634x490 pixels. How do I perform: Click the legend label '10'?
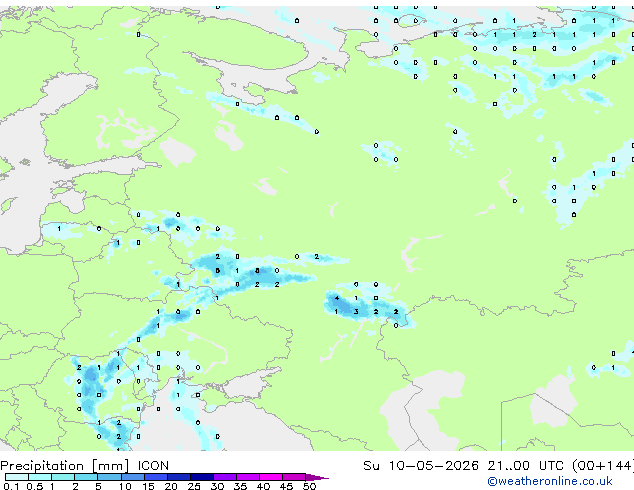pyautogui.click(x=125, y=486)
